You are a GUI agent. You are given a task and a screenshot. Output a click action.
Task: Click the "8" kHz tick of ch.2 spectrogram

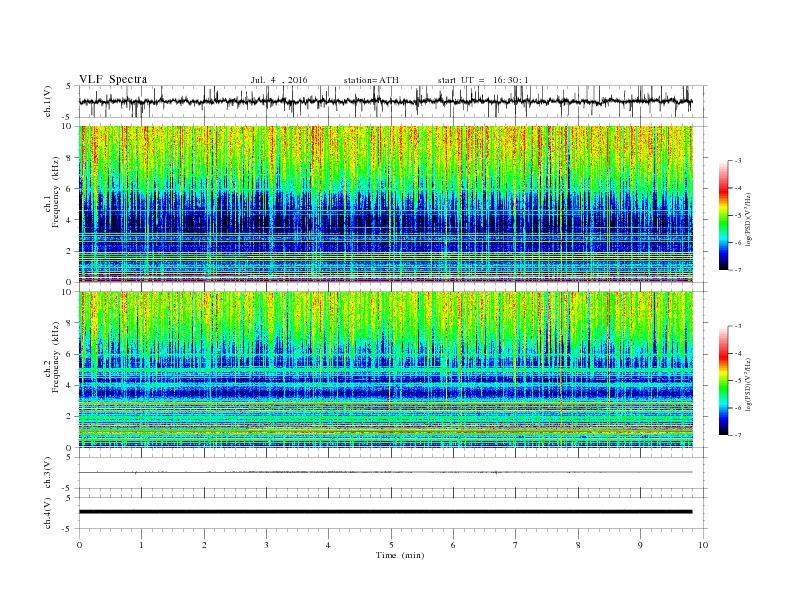click(x=70, y=323)
